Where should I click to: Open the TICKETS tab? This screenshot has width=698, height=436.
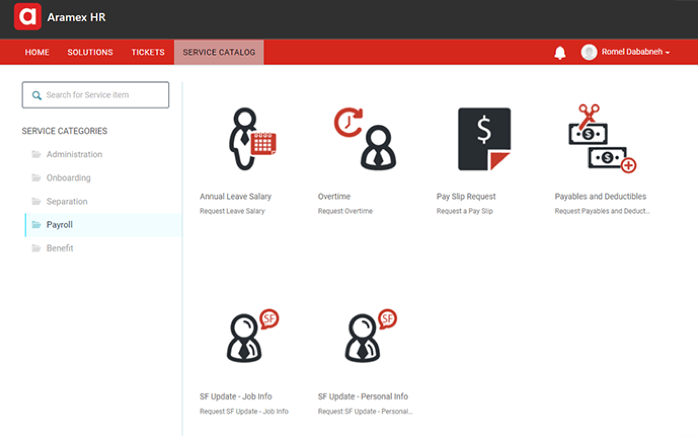(148, 52)
